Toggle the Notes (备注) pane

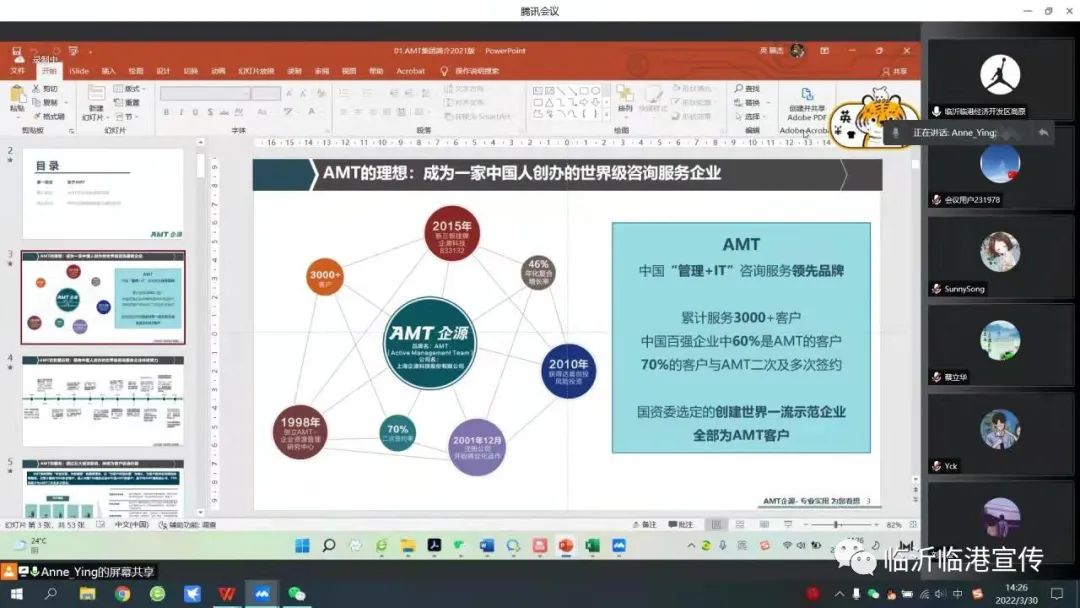point(644,524)
